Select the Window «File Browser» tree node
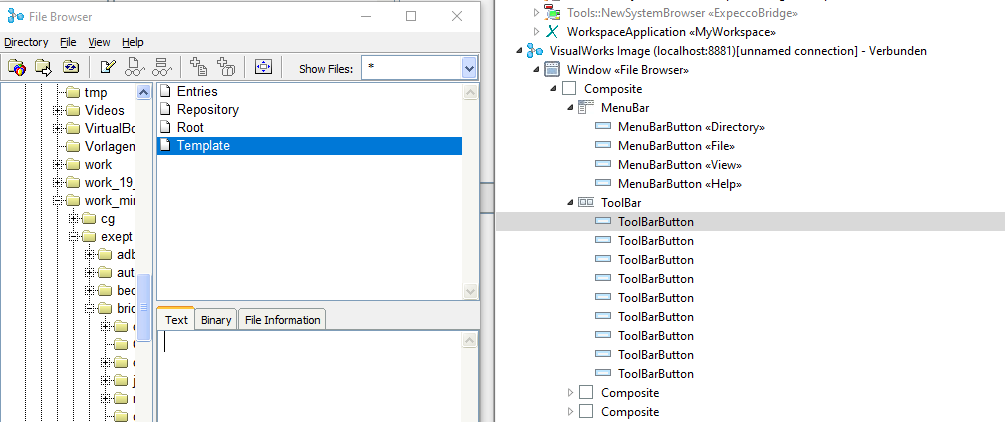This screenshot has width=1005, height=422. (x=627, y=70)
